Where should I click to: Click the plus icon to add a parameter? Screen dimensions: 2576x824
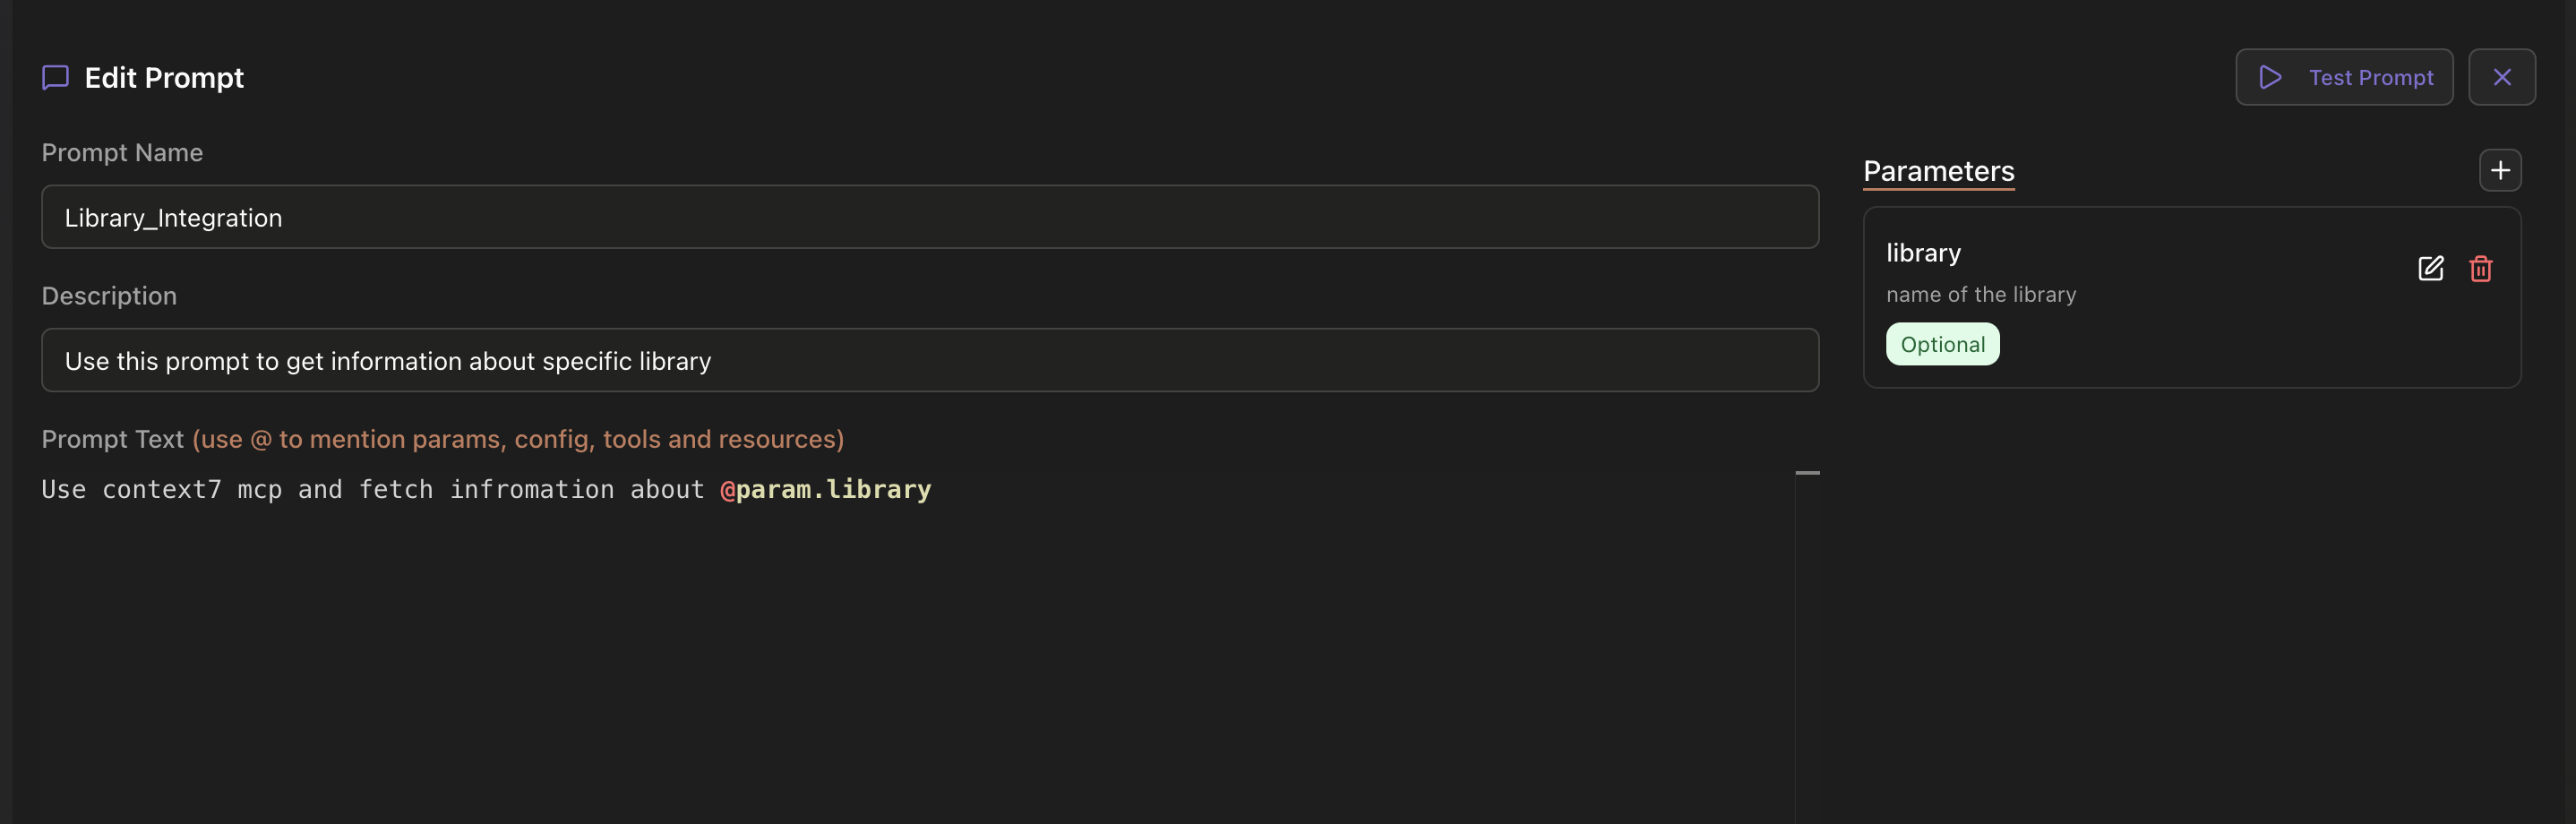click(2499, 170)
